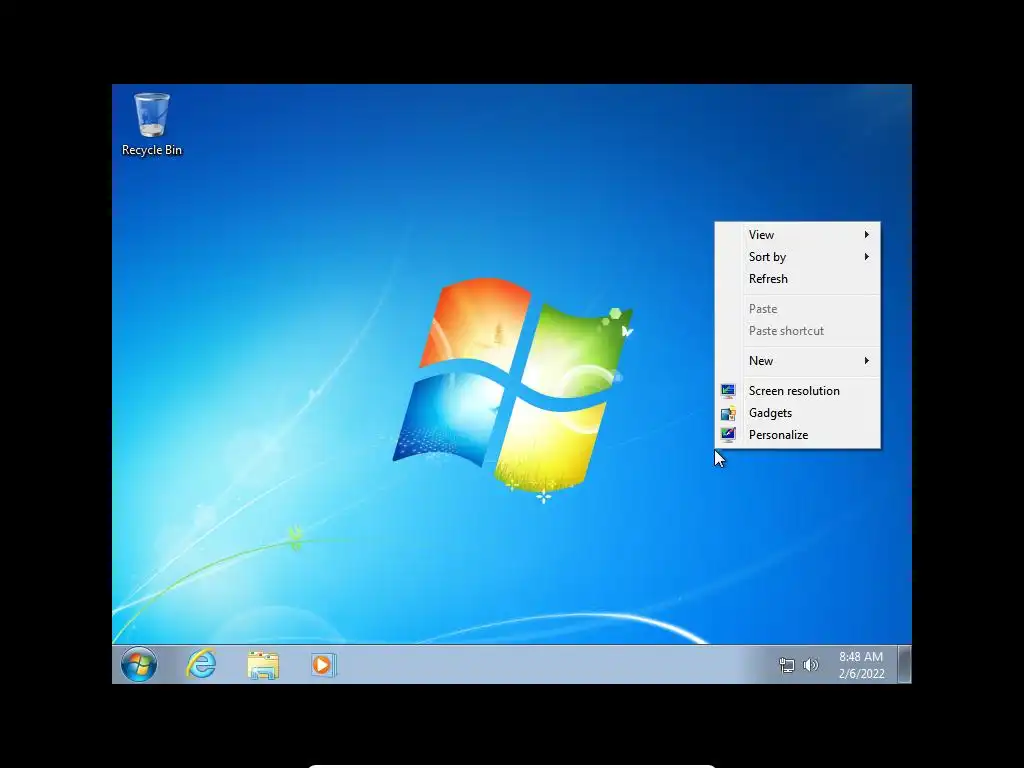Select the Recycle Bin label text

pyautogui.click(x=152, y=150)
